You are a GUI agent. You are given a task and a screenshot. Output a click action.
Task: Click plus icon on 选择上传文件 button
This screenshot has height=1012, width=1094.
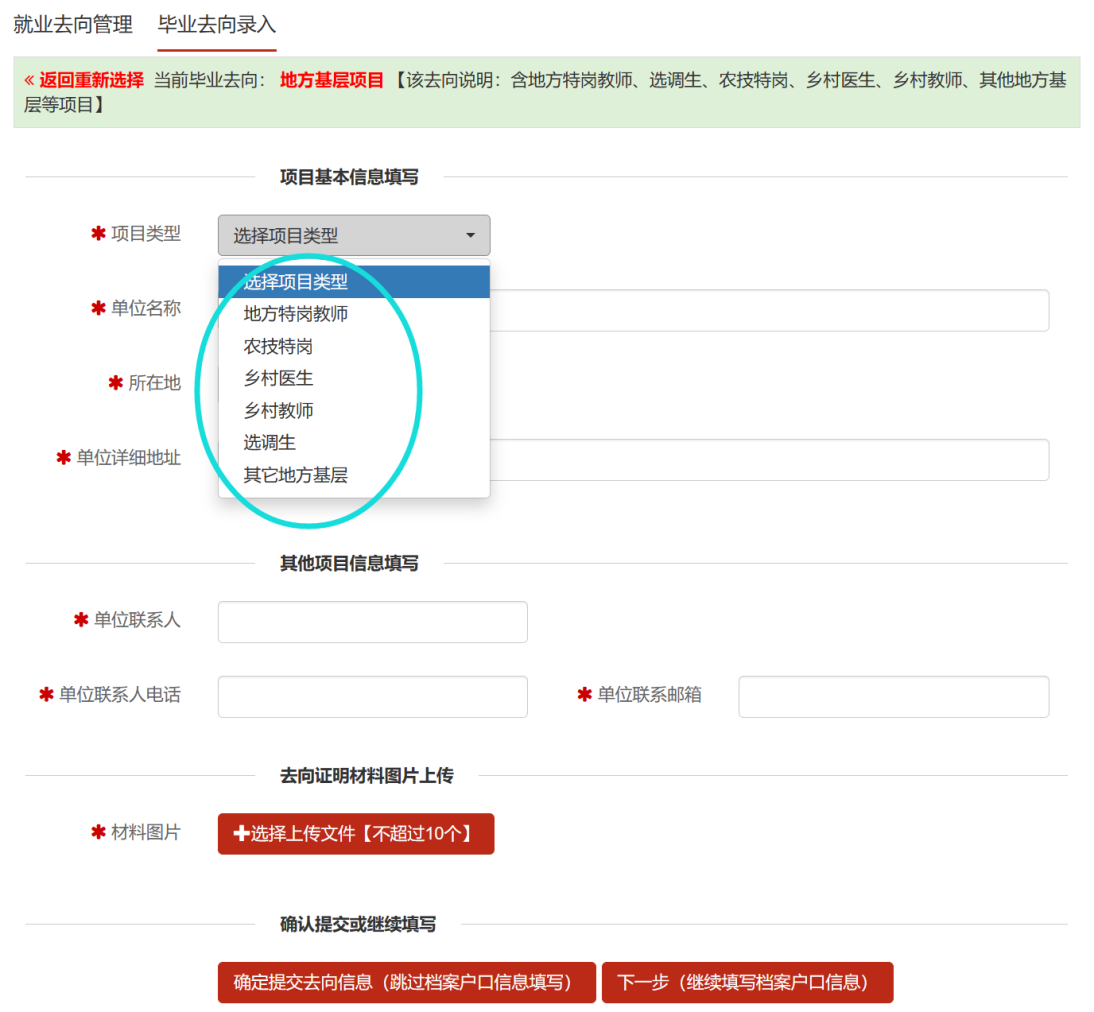(x=241, y=833)
